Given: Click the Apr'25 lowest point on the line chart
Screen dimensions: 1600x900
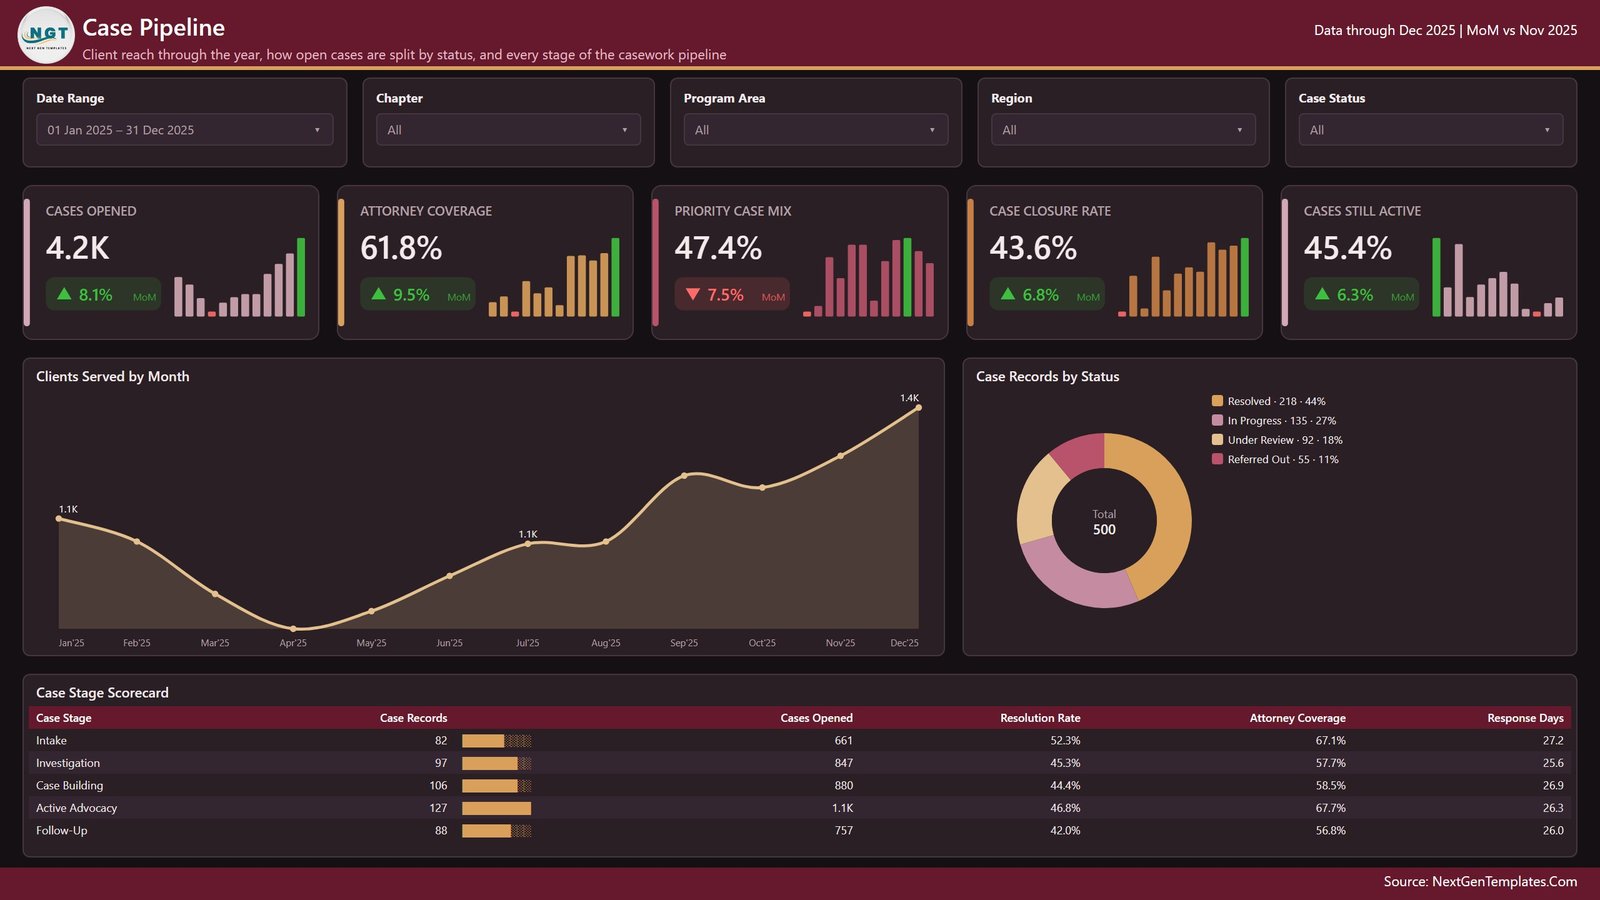Looking at the screenshot, I should [x=293, y=629].
